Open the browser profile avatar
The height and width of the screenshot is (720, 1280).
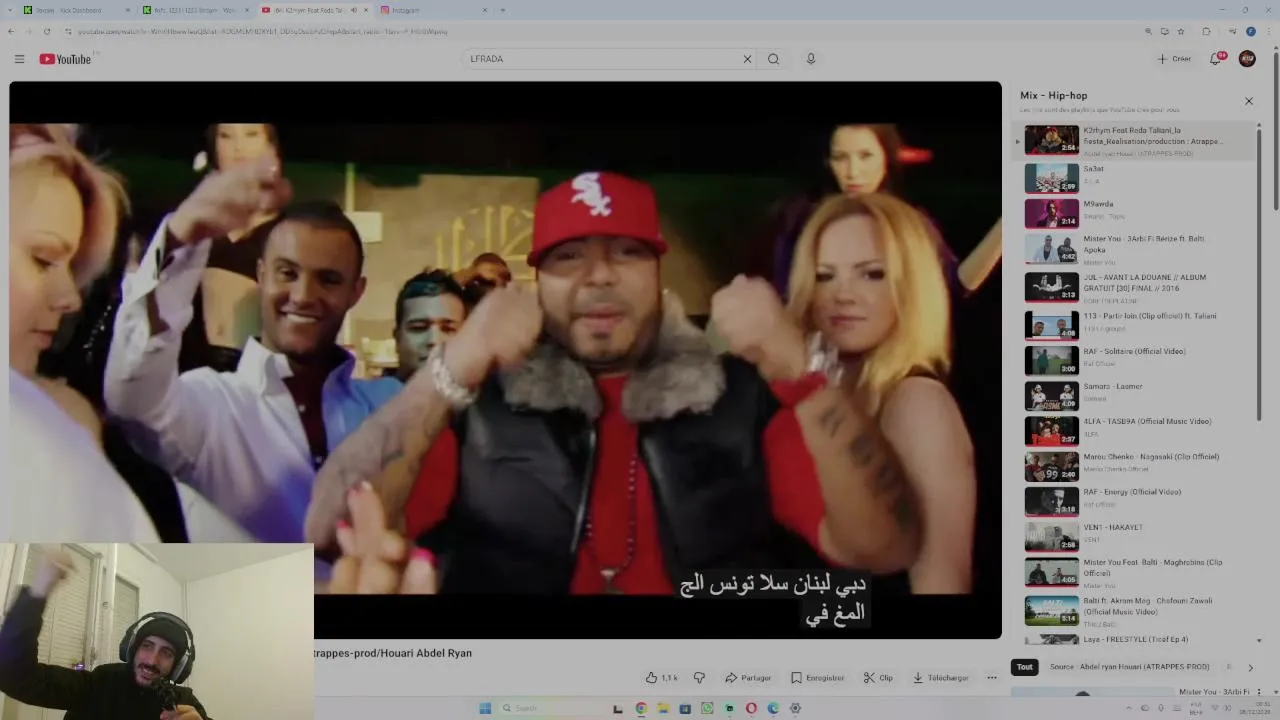coord(1250,31)
